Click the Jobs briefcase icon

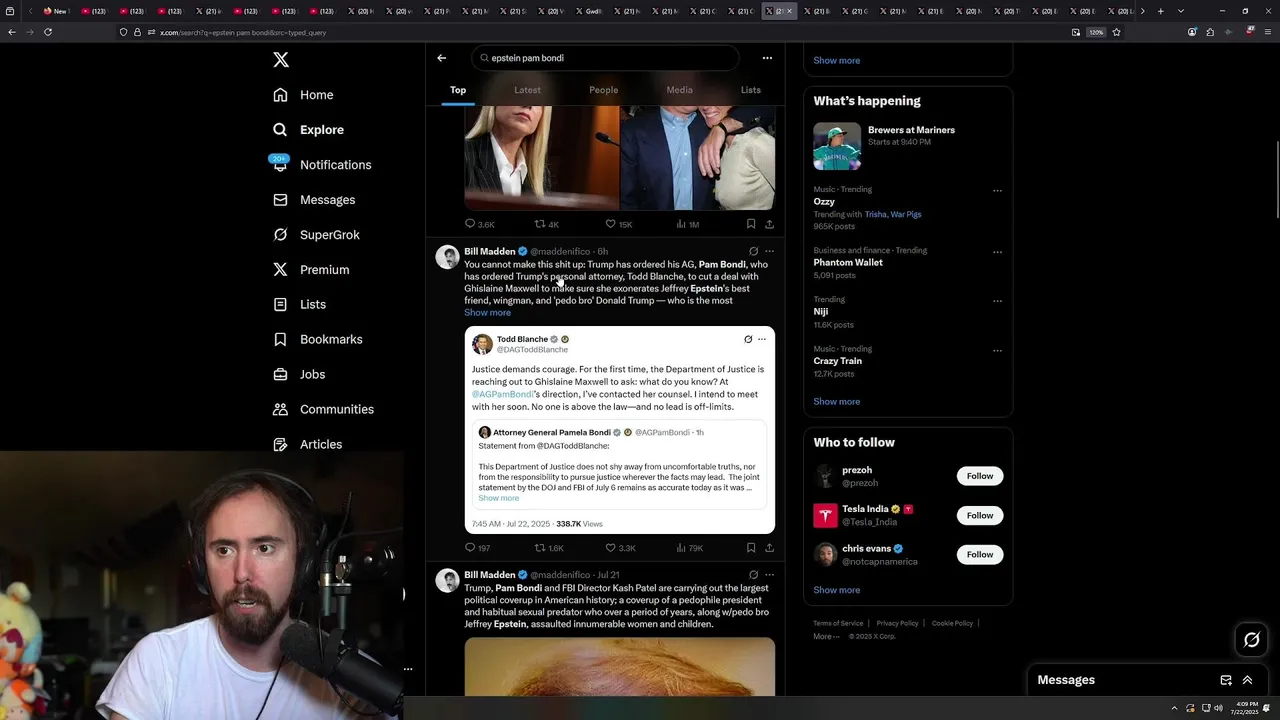click(x=281, y=374)
